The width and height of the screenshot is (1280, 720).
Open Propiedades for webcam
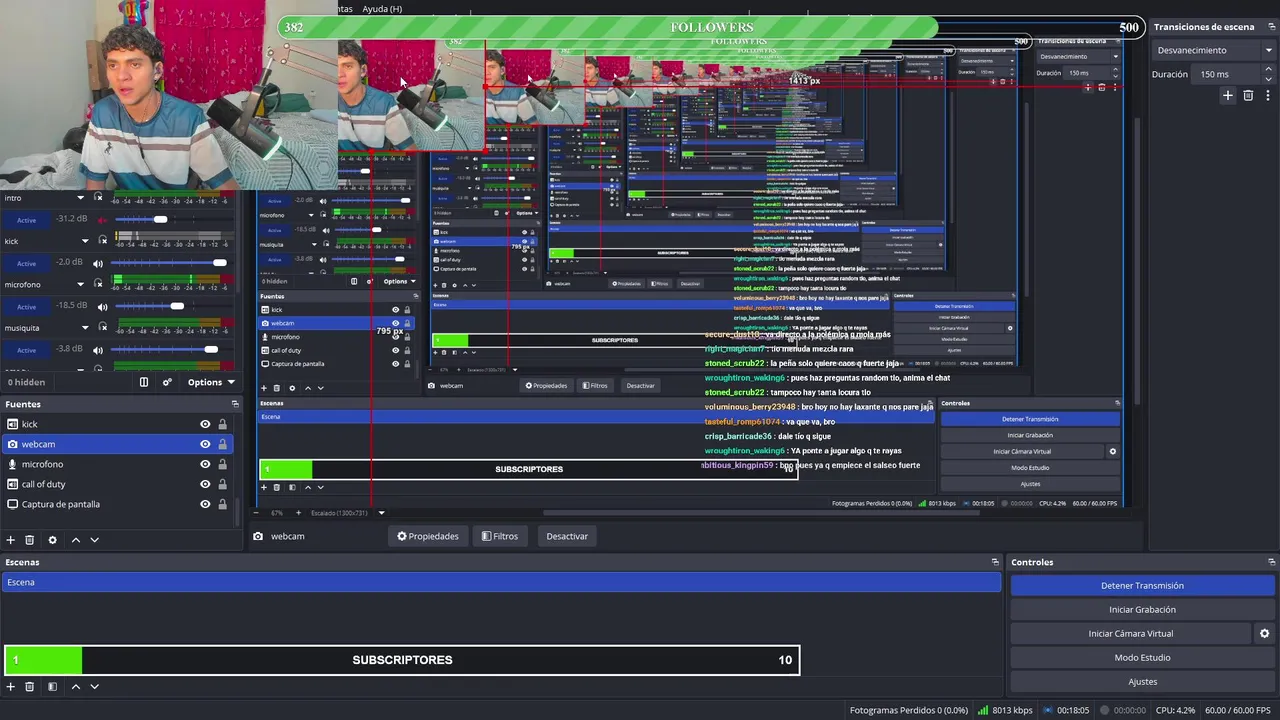pos(428,536)
